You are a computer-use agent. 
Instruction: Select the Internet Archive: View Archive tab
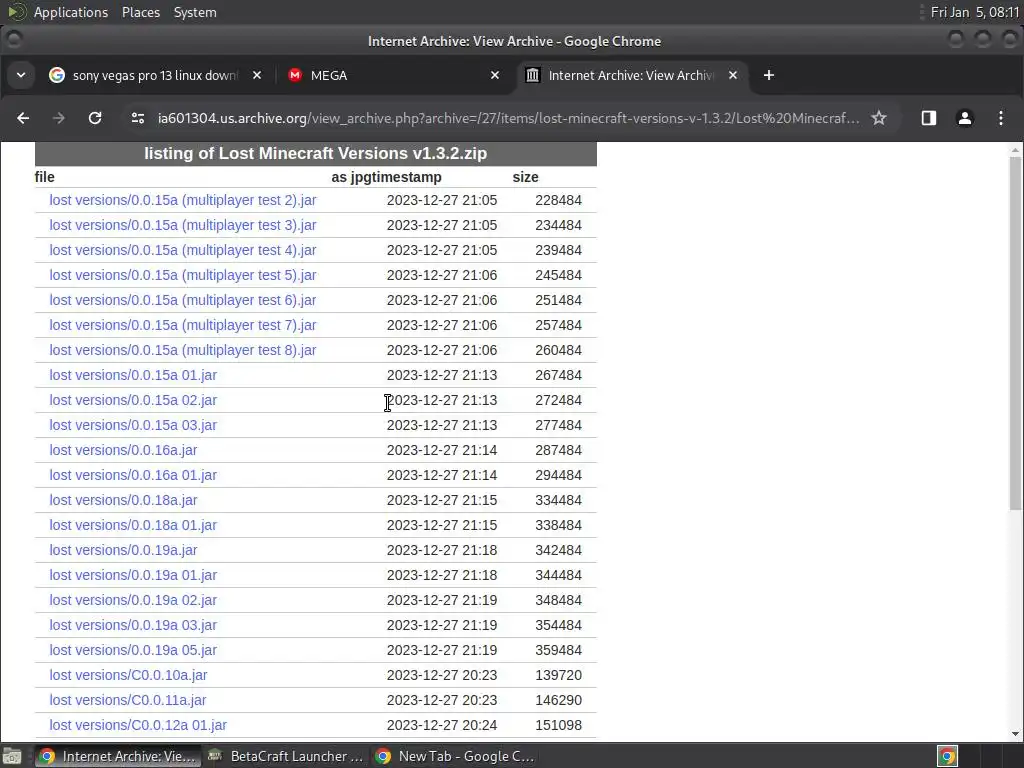pos(632,75)
